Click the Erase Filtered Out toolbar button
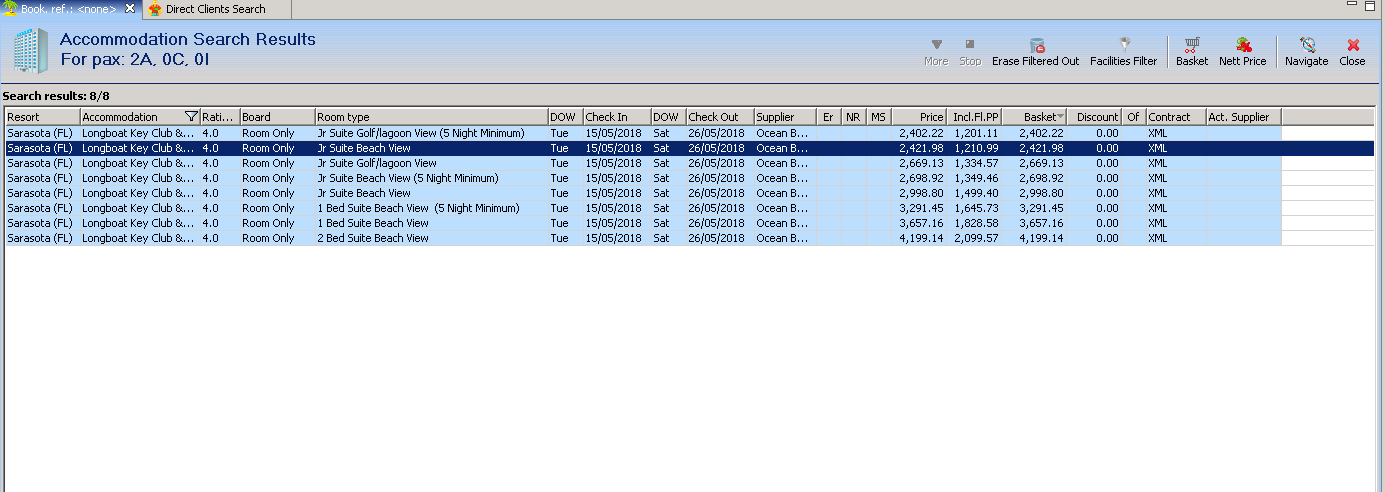 point(1035,52)
